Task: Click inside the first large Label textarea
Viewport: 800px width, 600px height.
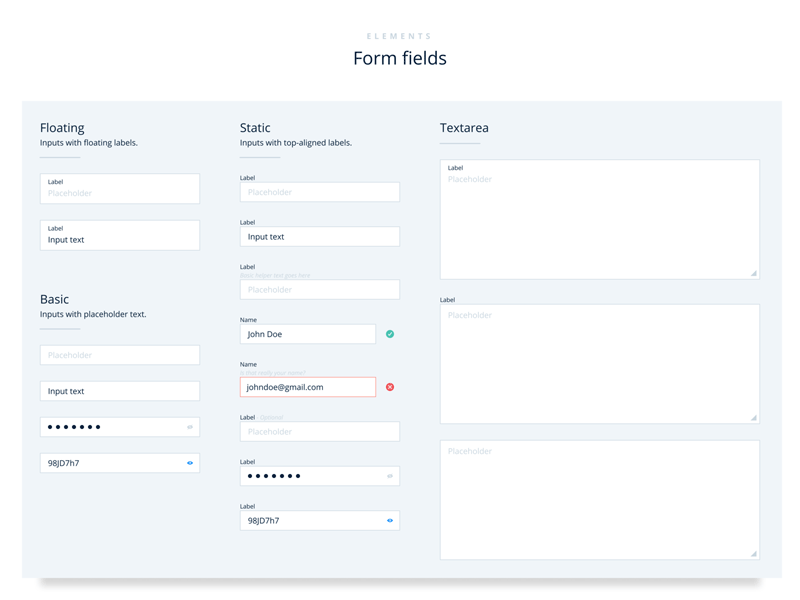Action: point(598,215)
